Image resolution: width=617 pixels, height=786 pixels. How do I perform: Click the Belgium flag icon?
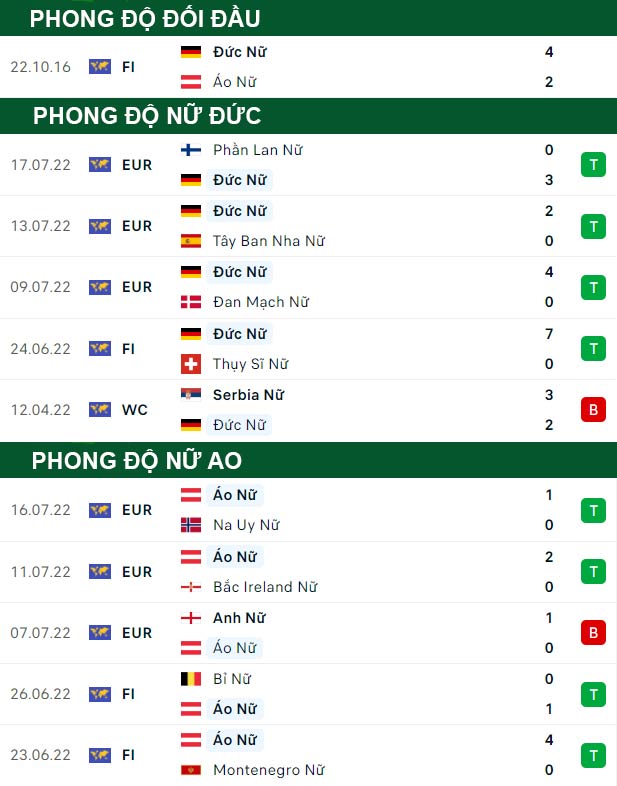(191, 679)
